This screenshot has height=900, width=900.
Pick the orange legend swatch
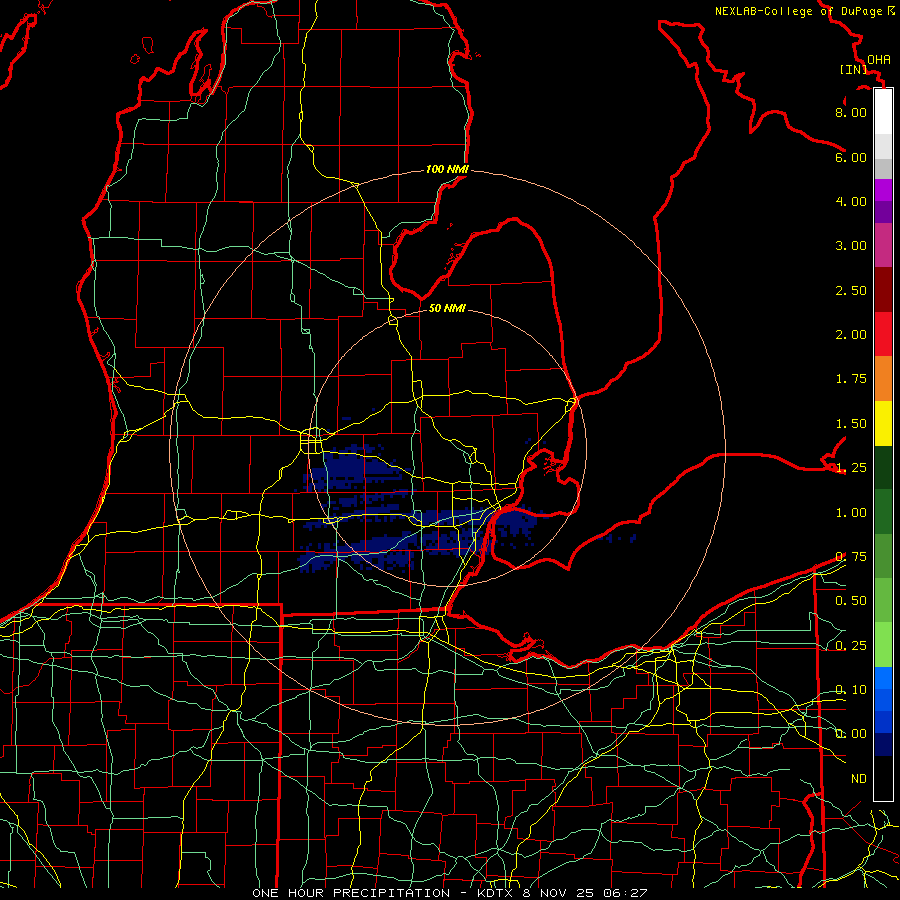[x=883, y=379]
